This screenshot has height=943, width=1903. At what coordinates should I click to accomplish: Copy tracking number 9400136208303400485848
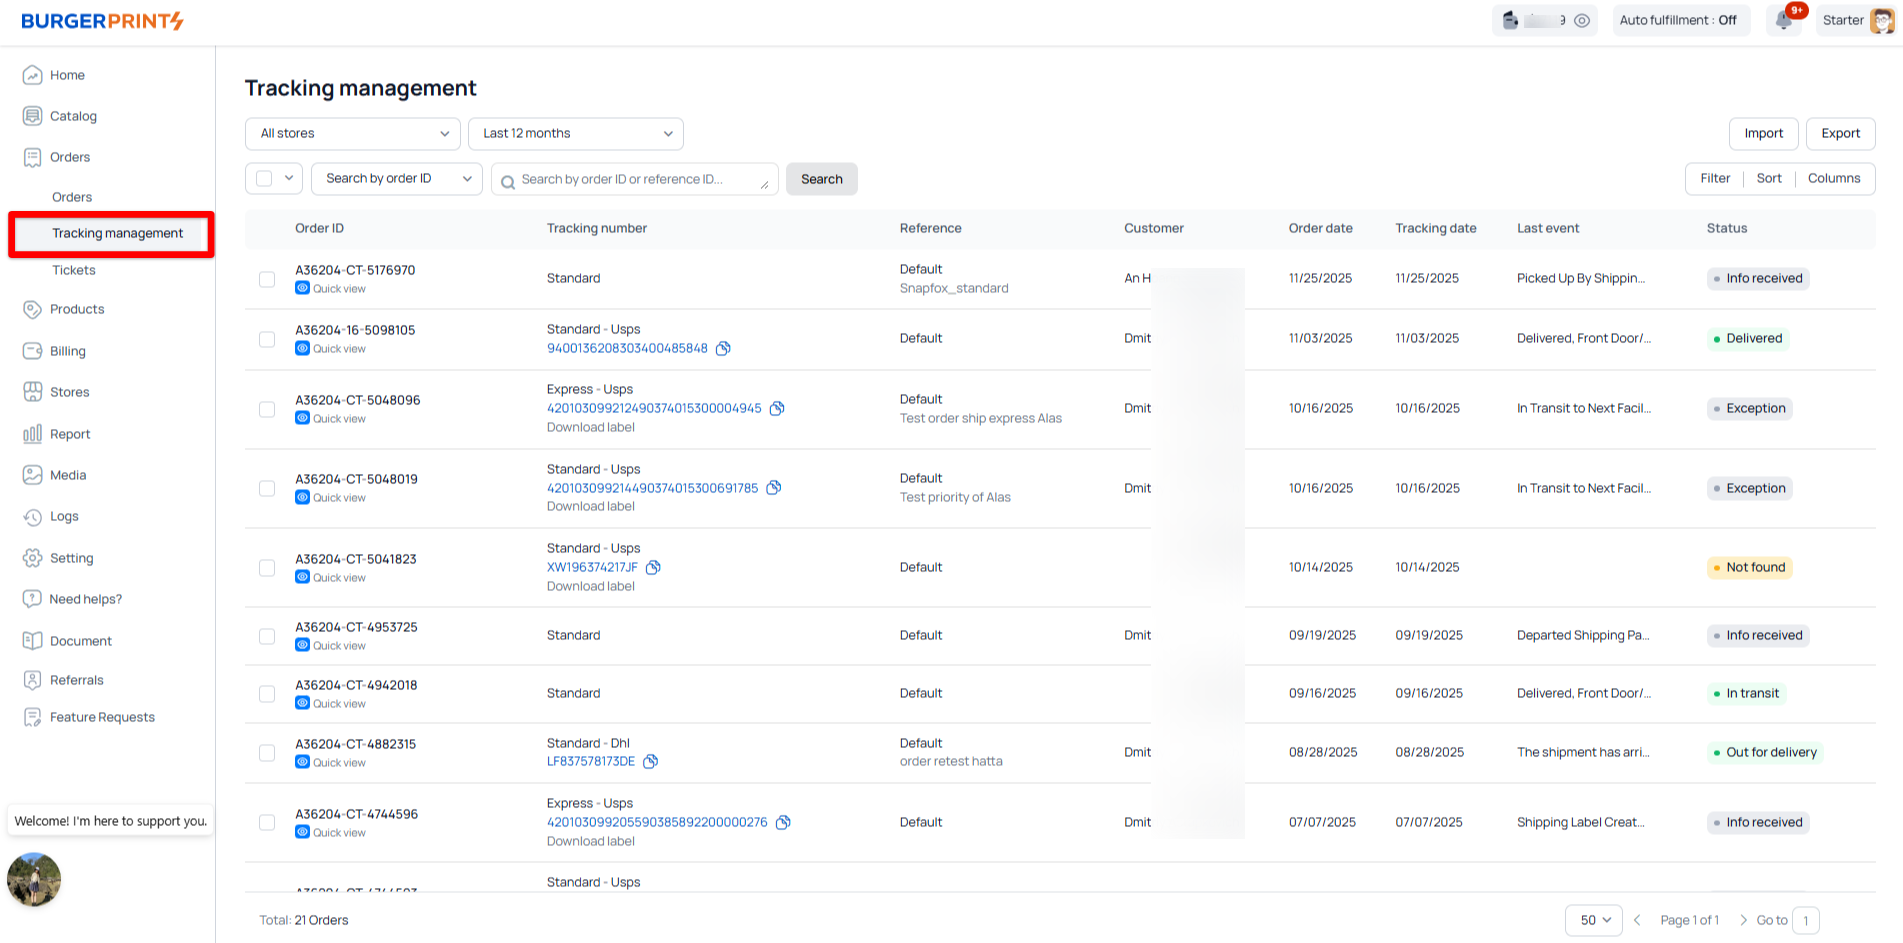723,349
